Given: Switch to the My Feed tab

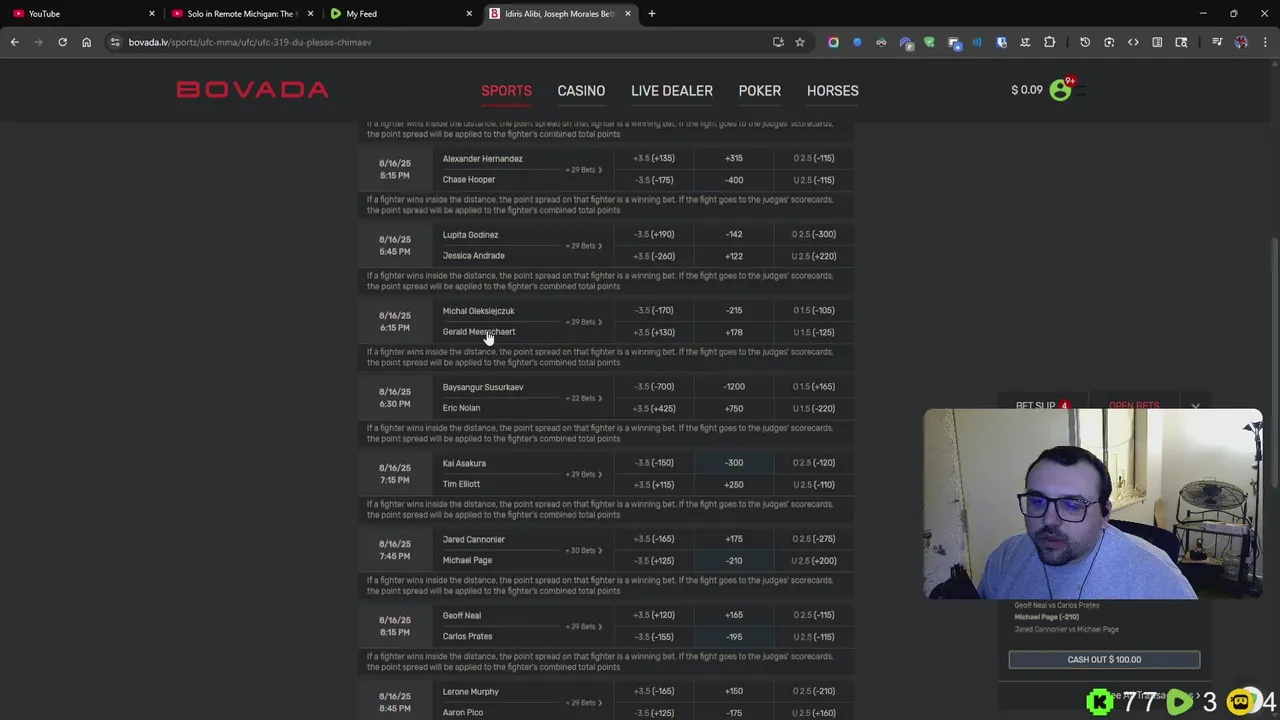Looking at the screenshot, I should 400,14.
